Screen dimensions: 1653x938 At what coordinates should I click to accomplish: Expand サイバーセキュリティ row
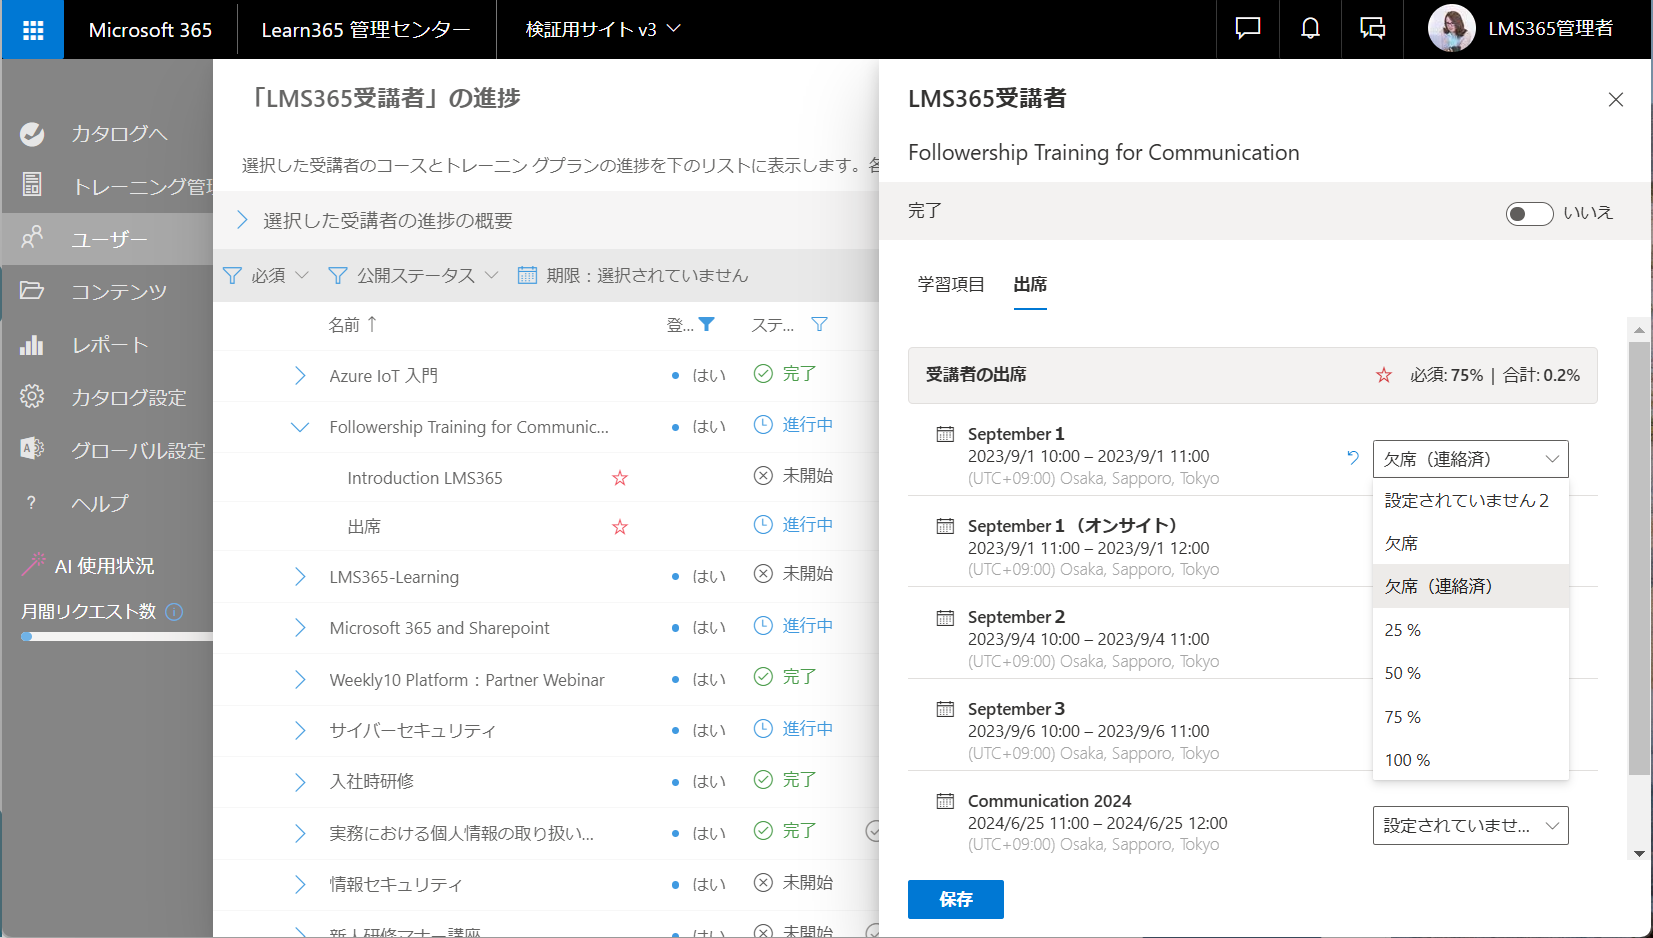coord(300,730)
